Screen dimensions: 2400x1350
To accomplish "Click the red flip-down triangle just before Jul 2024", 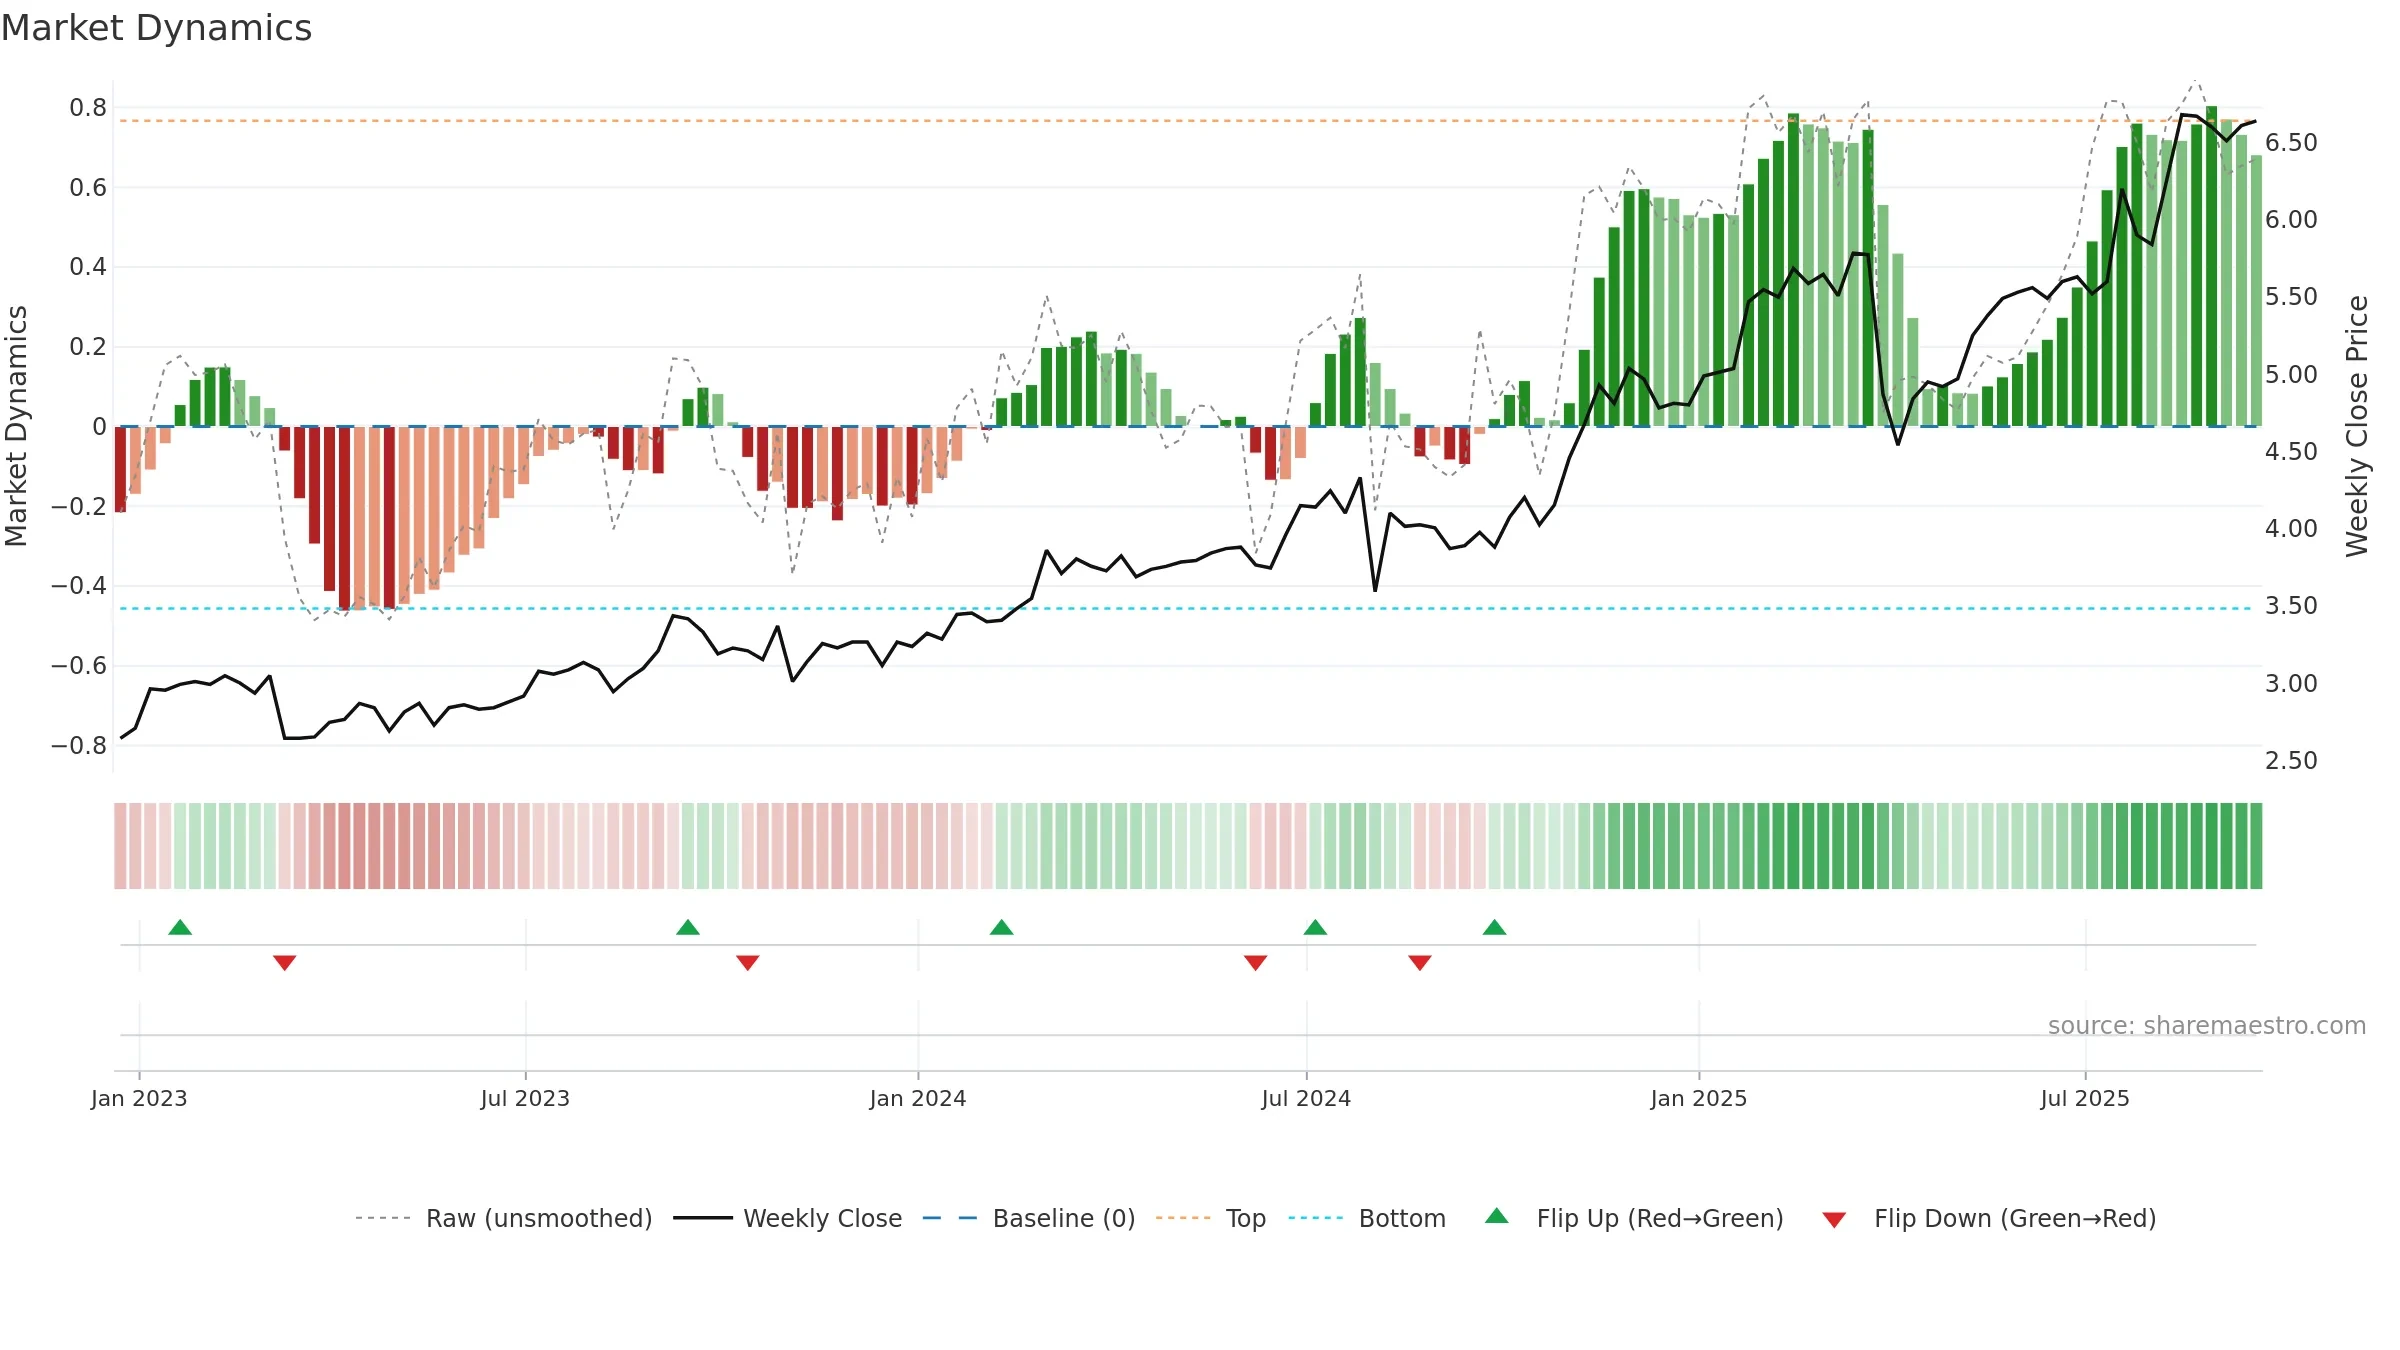I will click(x=1256, y=962).
